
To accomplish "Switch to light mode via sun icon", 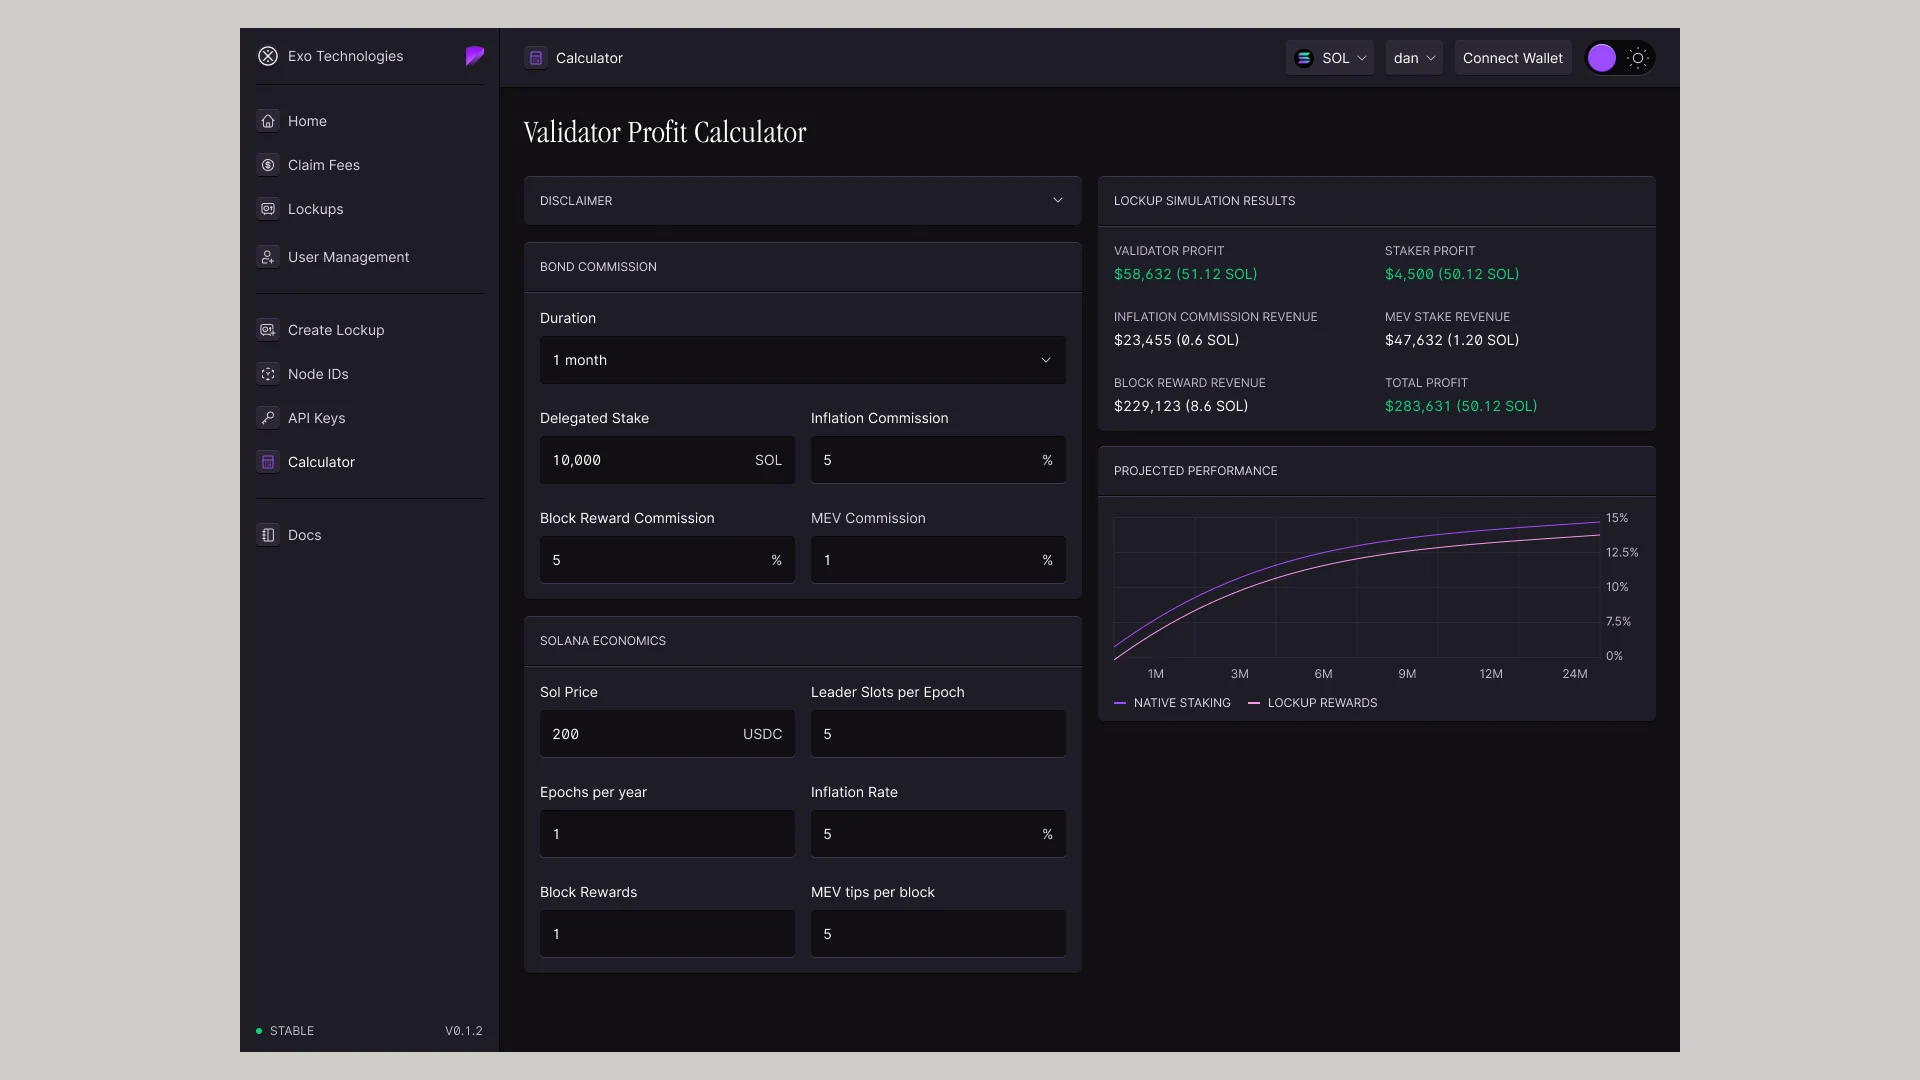I will [1638, 58].
